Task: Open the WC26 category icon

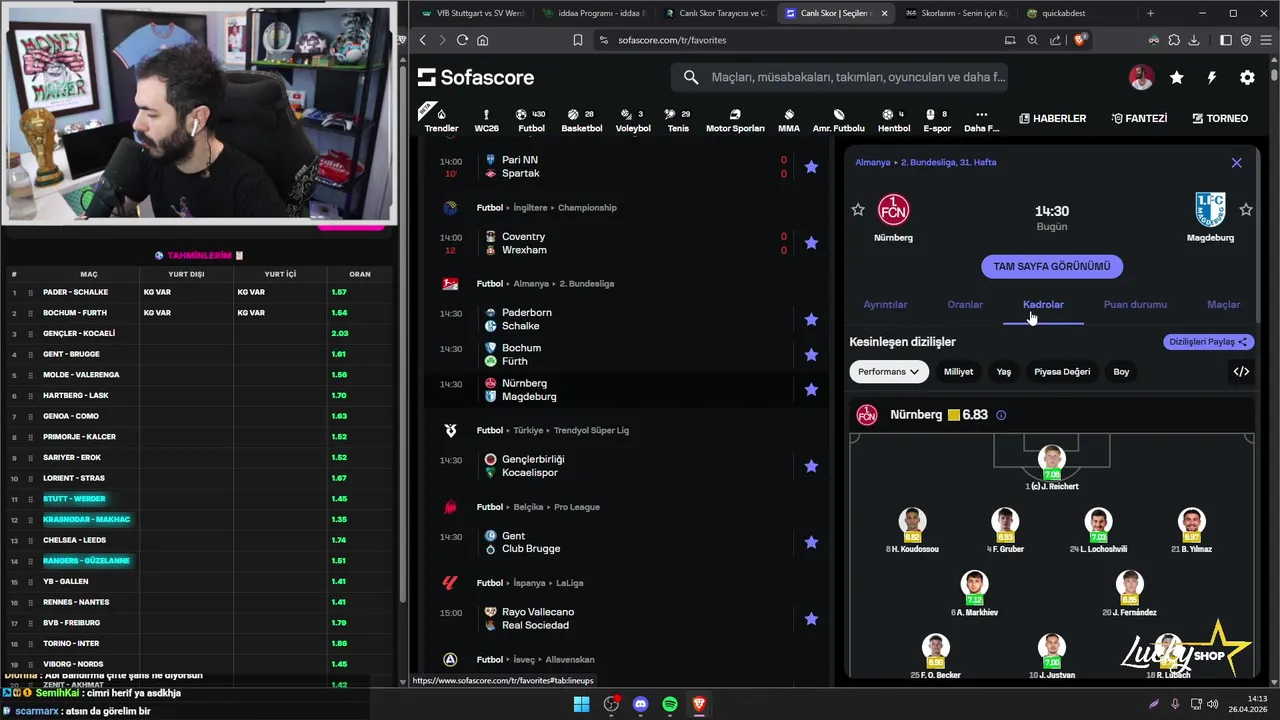Action: click(486, 119)
